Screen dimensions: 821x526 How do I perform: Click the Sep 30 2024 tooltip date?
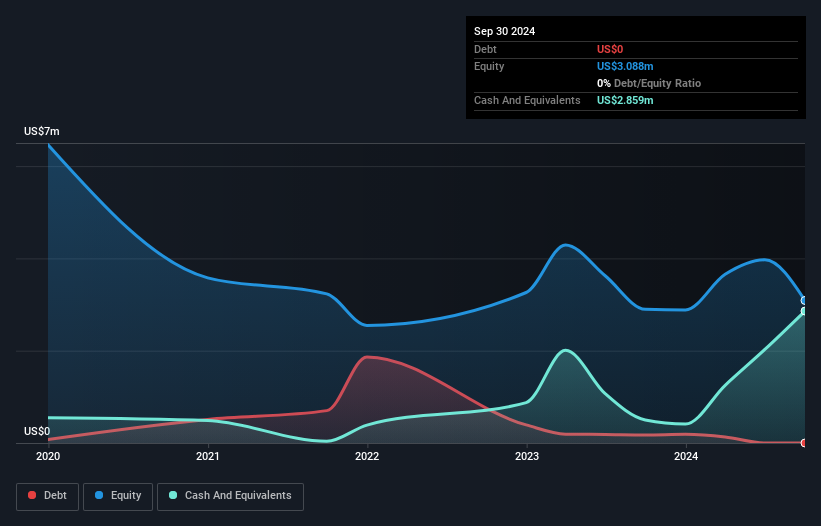[504, 31]
